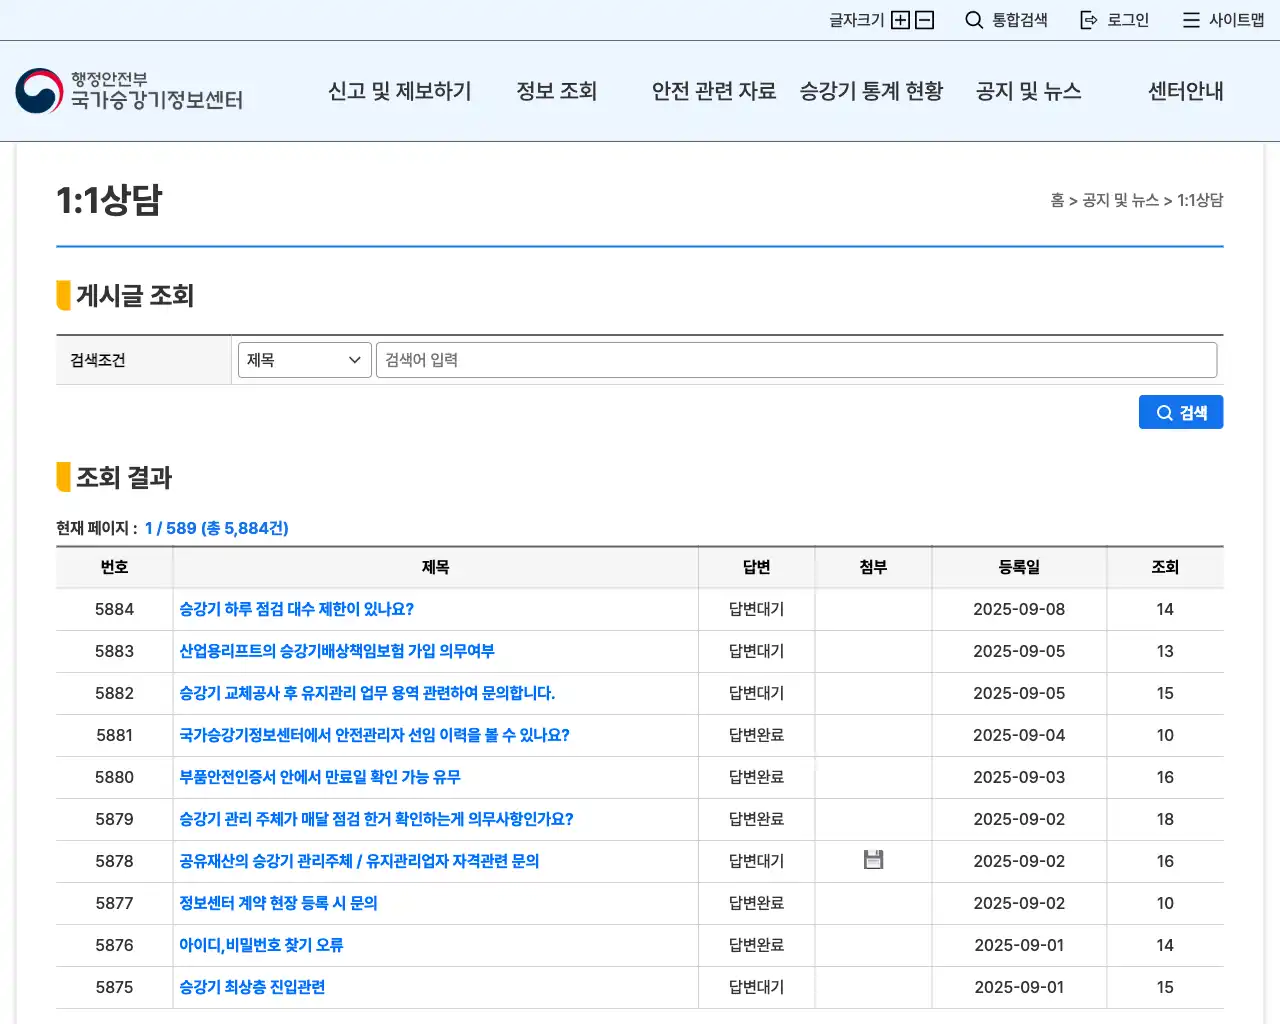
Task: Click 공지 및 뉴스 breadcrumb link
Action: coord(1120,200)
